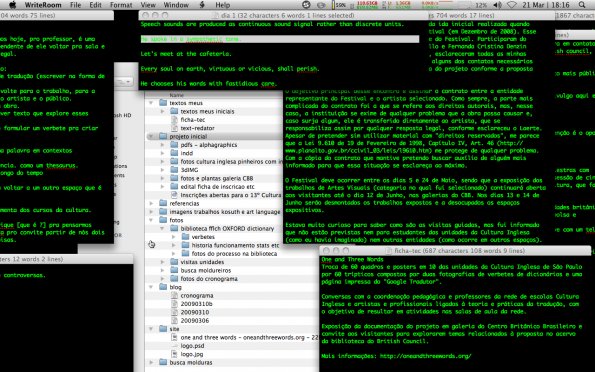This screenshot has height=372, width=595.
Task: Click the 'Speech sounds are produced' line in dia 1
Action: pyautogui.click(x=272, y=24)
